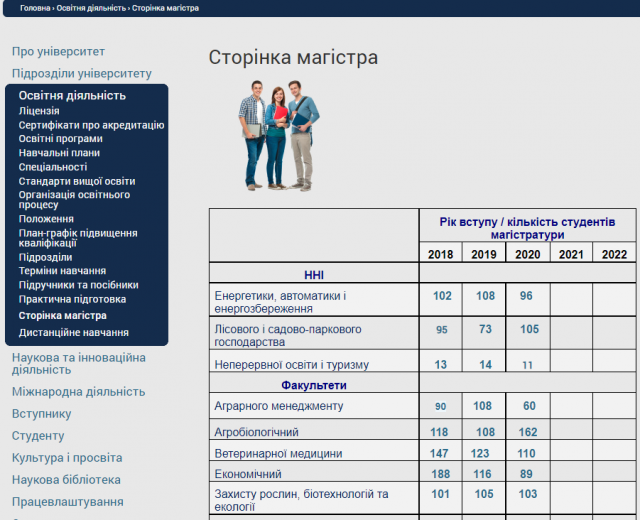Click the 2020 value 11 for Неперервної освіти

[527, 365]
